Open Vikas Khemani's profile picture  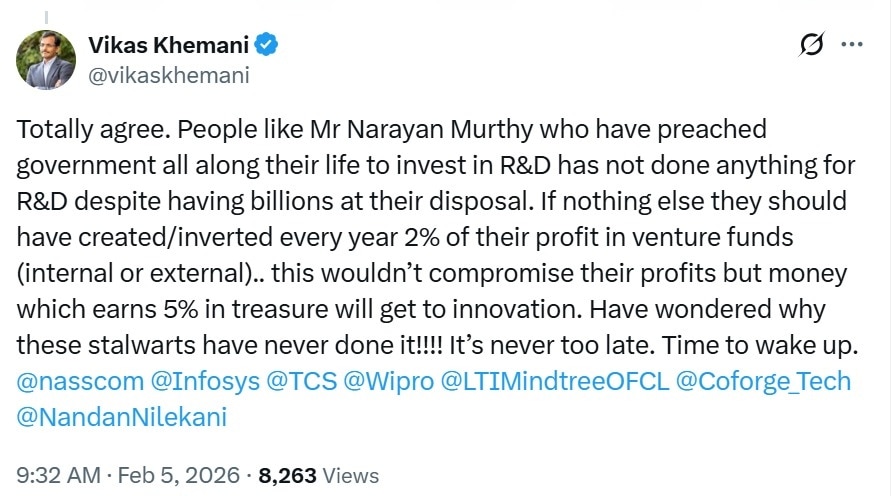45,59
